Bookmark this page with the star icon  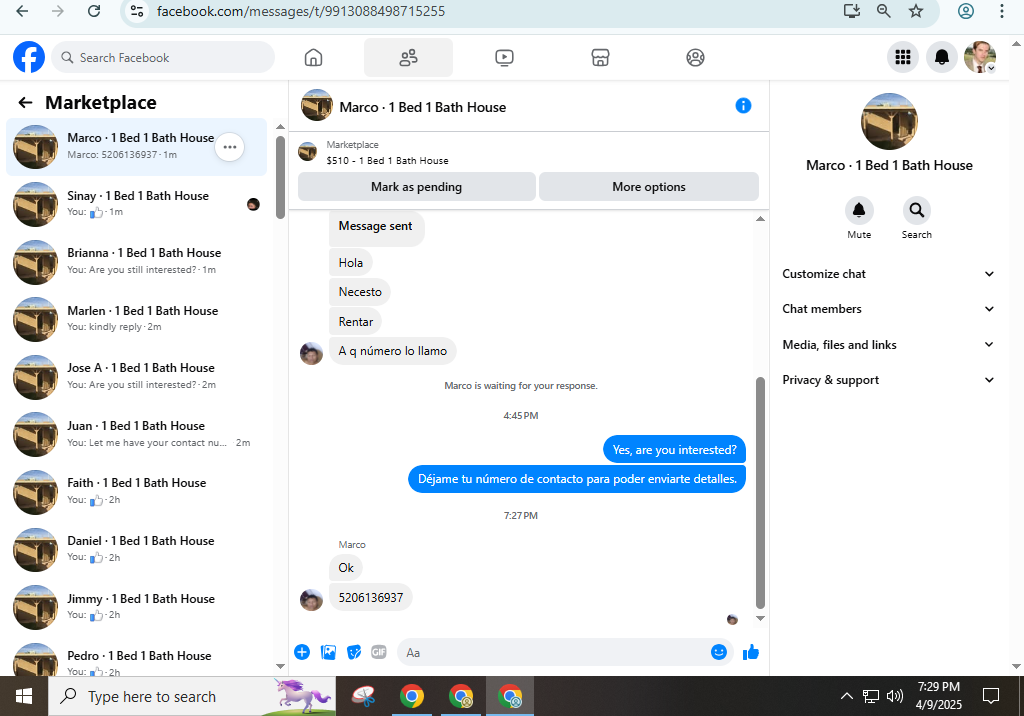pos(916,11)
